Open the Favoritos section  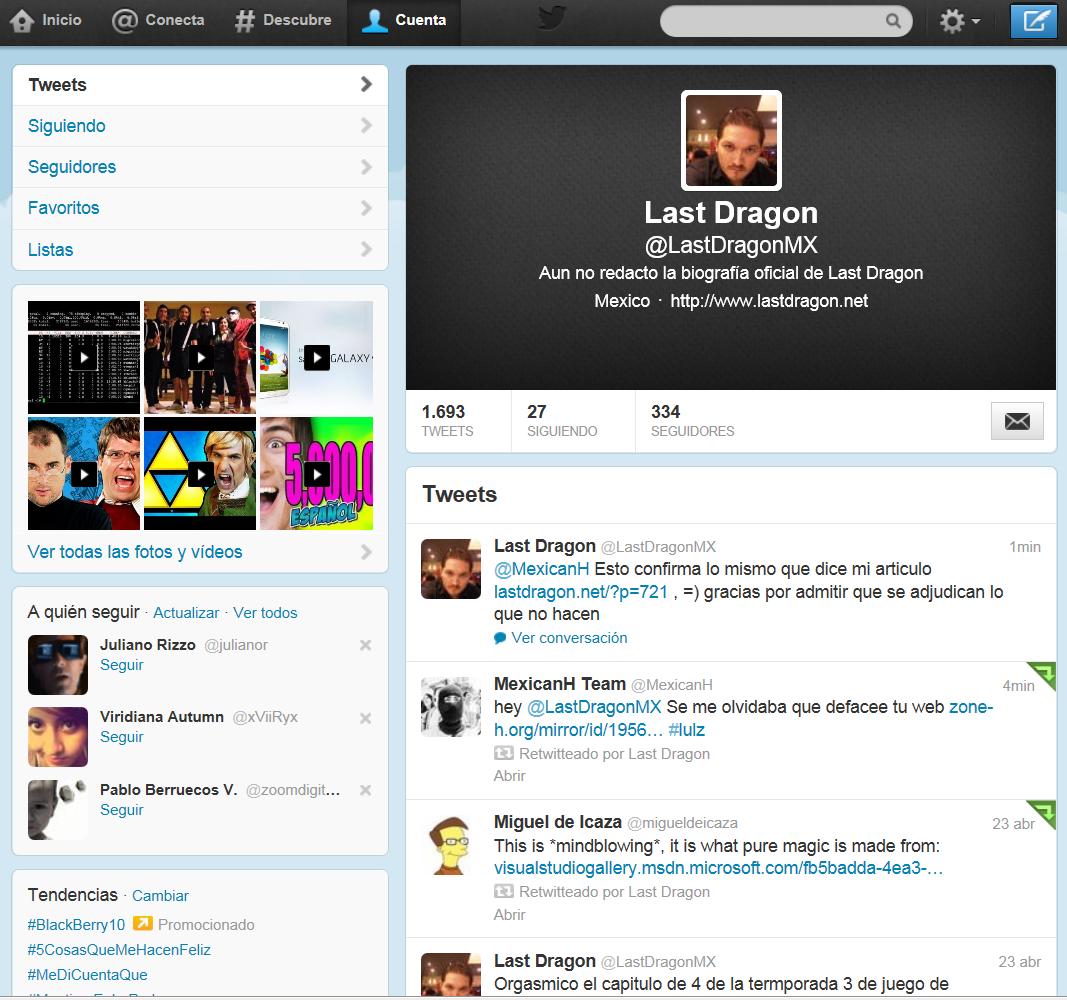tap(200, 208)
